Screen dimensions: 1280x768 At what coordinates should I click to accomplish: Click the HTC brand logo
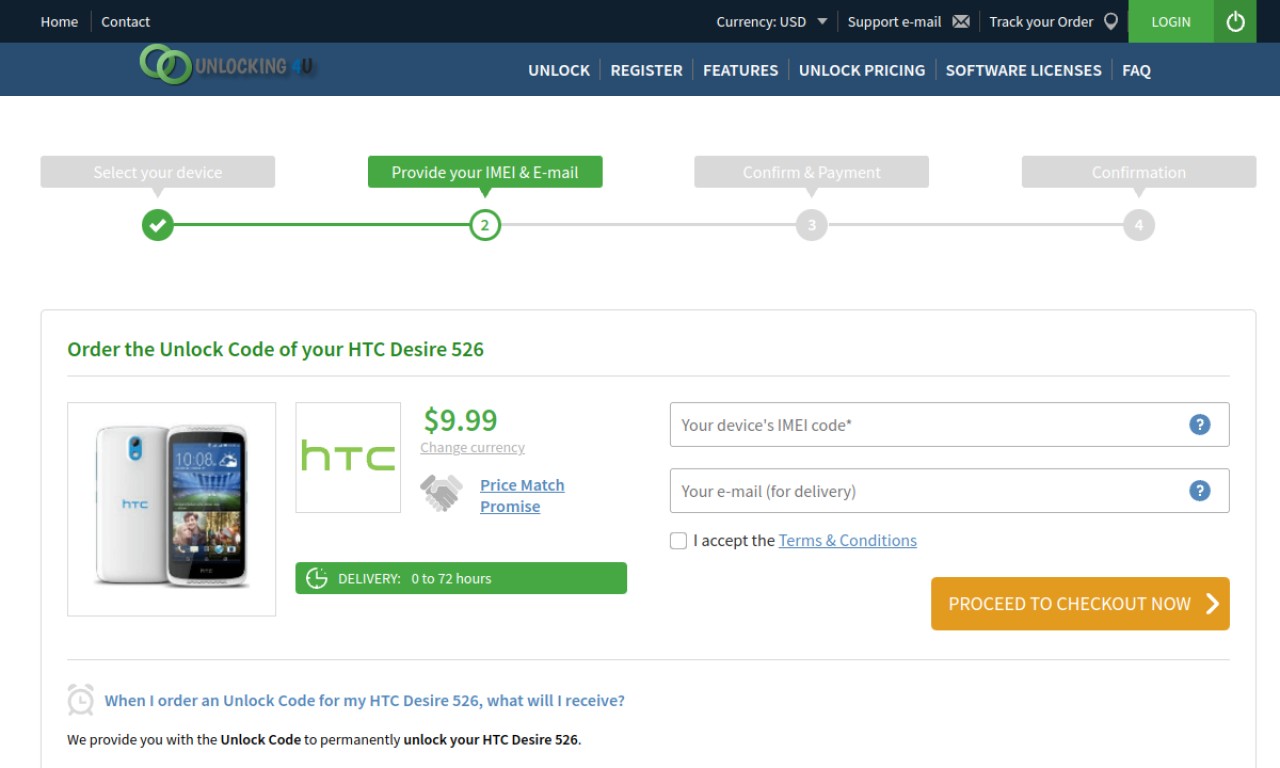pyautogui.click(x=348, y=457)
